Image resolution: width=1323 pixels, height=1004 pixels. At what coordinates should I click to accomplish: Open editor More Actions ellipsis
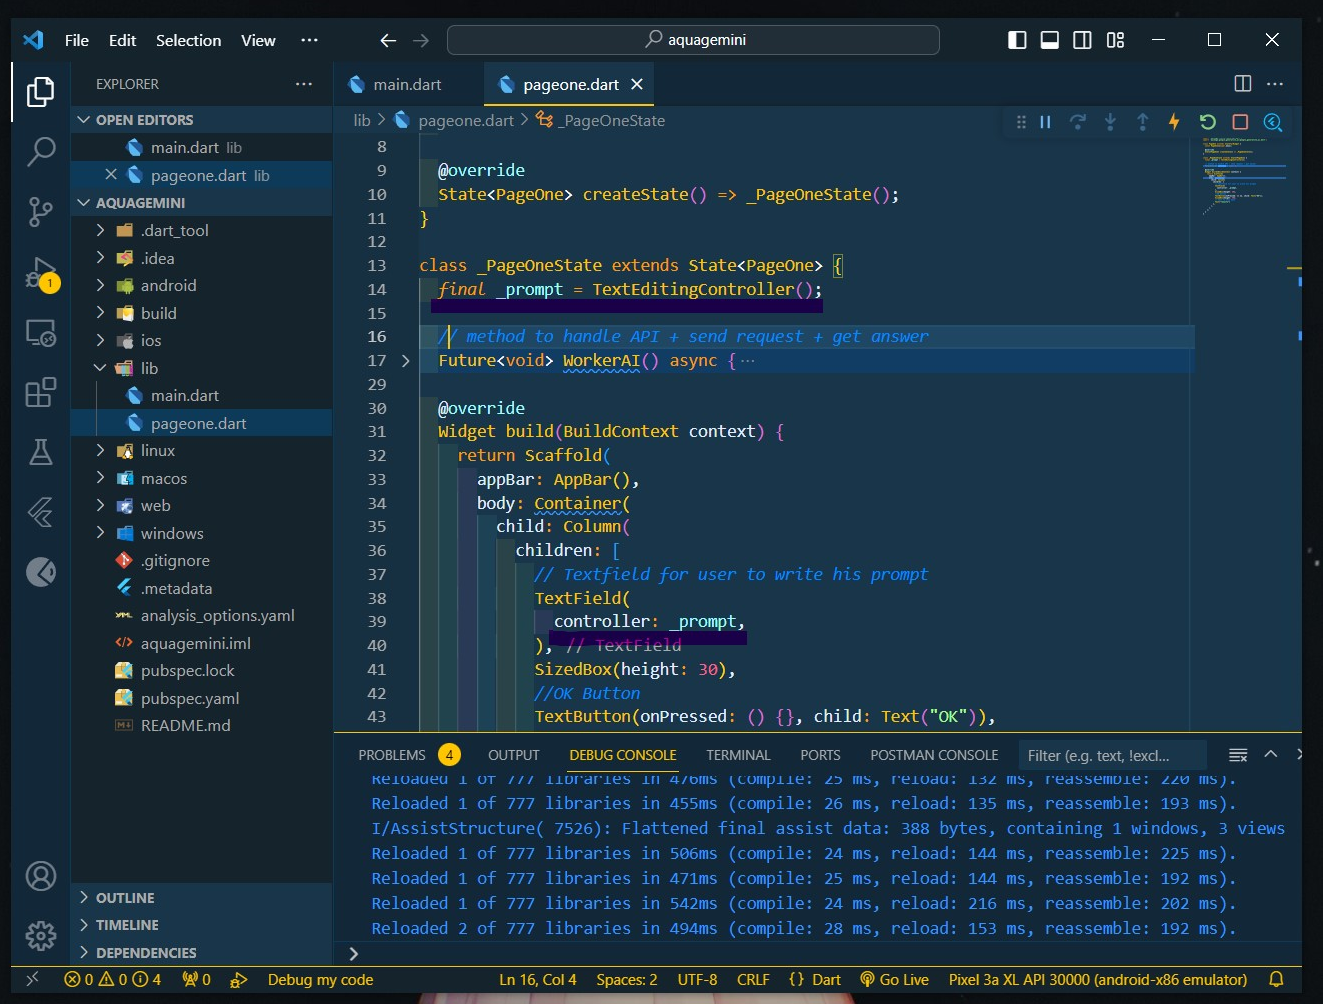tap(1275, 84)
